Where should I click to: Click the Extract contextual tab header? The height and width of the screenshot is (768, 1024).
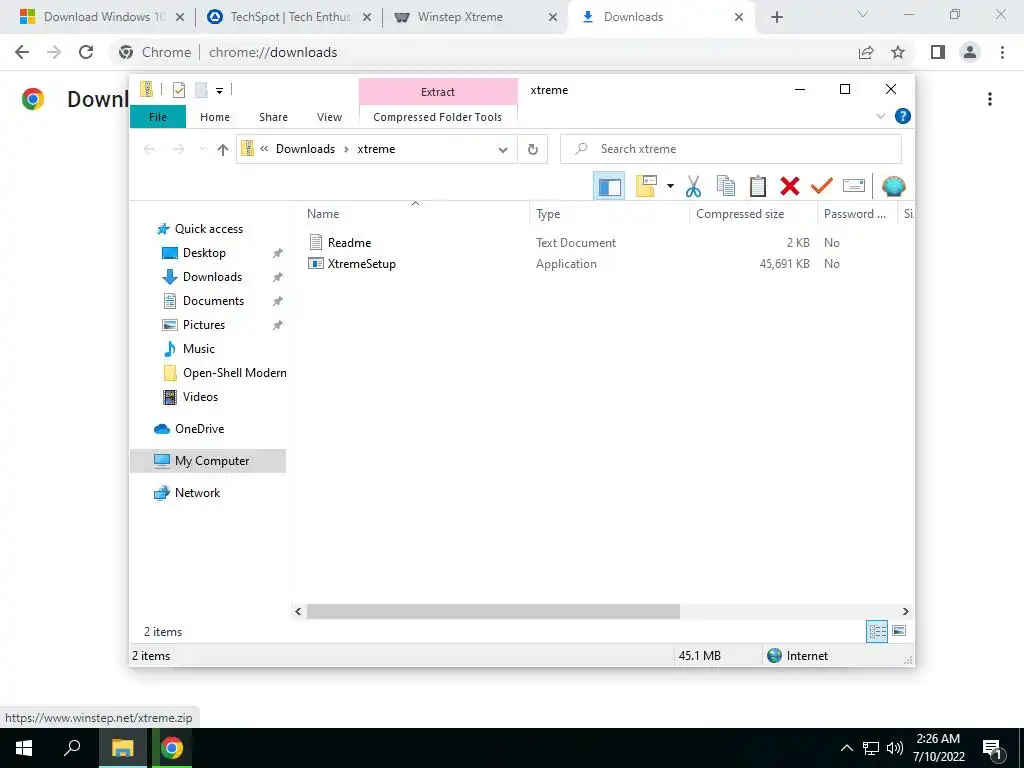[x=438, y=92]
